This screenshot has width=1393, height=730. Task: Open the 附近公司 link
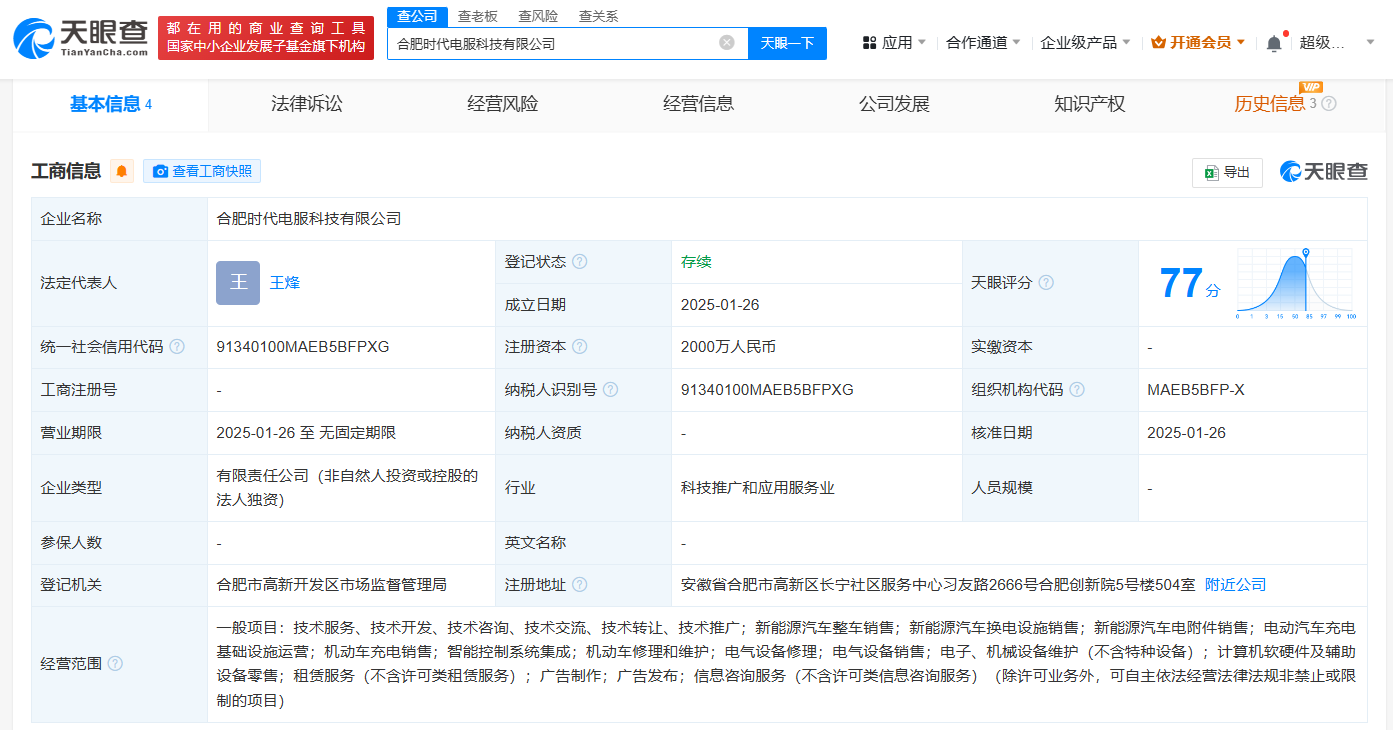pos(1235,585)
